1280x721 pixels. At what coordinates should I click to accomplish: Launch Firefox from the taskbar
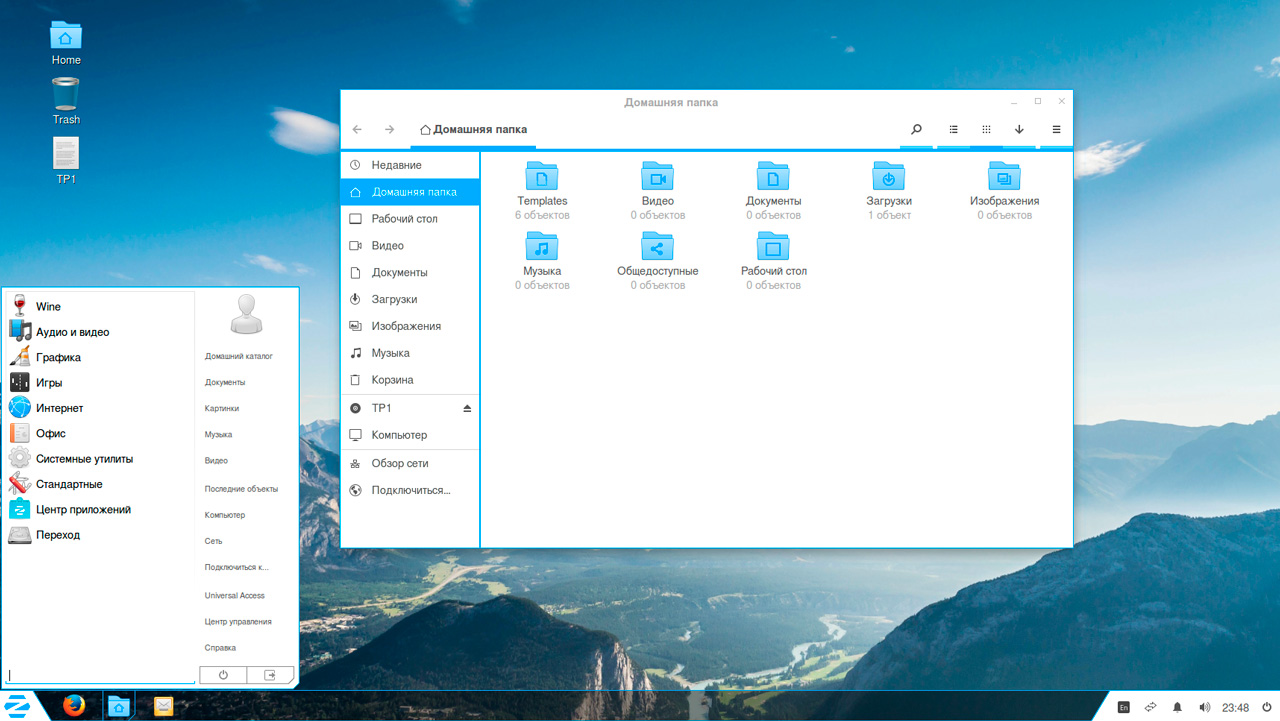tap(74, 706)
